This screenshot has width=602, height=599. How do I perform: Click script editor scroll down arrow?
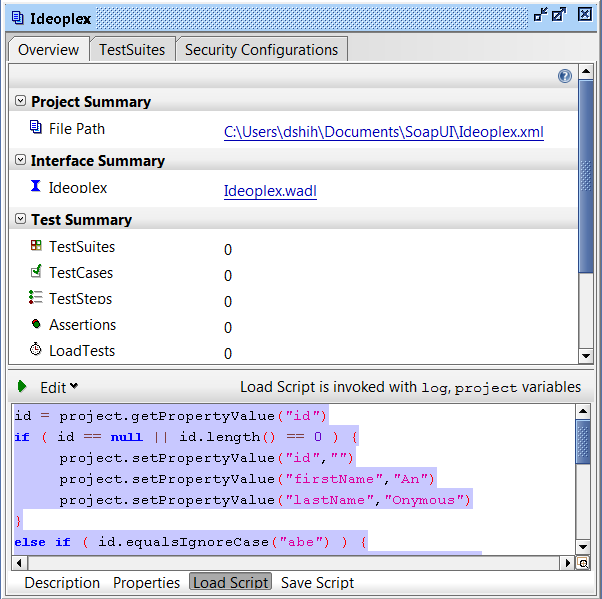[583, 547]
